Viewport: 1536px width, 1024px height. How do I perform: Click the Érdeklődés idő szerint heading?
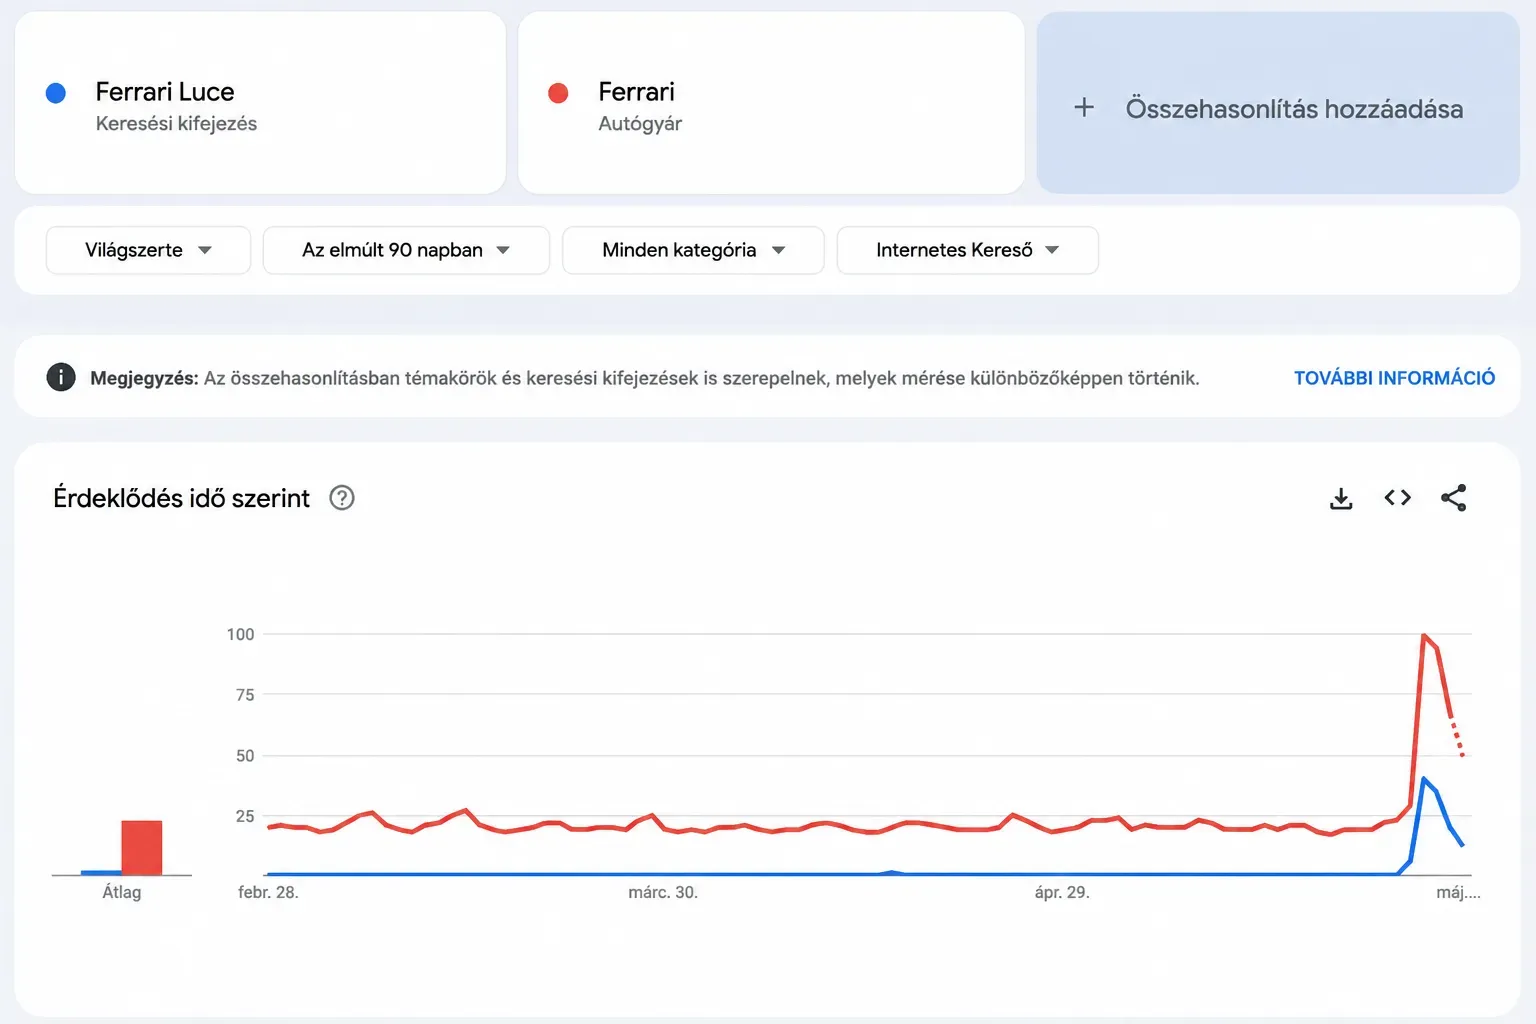click(181, 498)
